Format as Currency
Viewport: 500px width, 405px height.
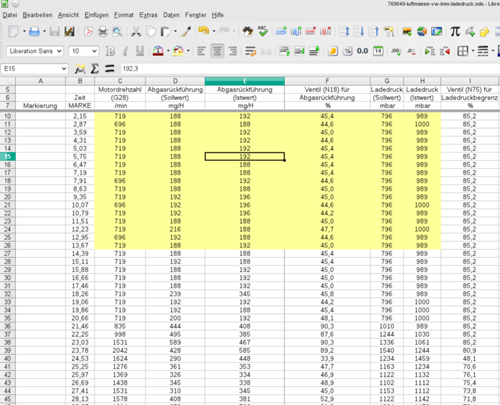click(x=333, y=51)
